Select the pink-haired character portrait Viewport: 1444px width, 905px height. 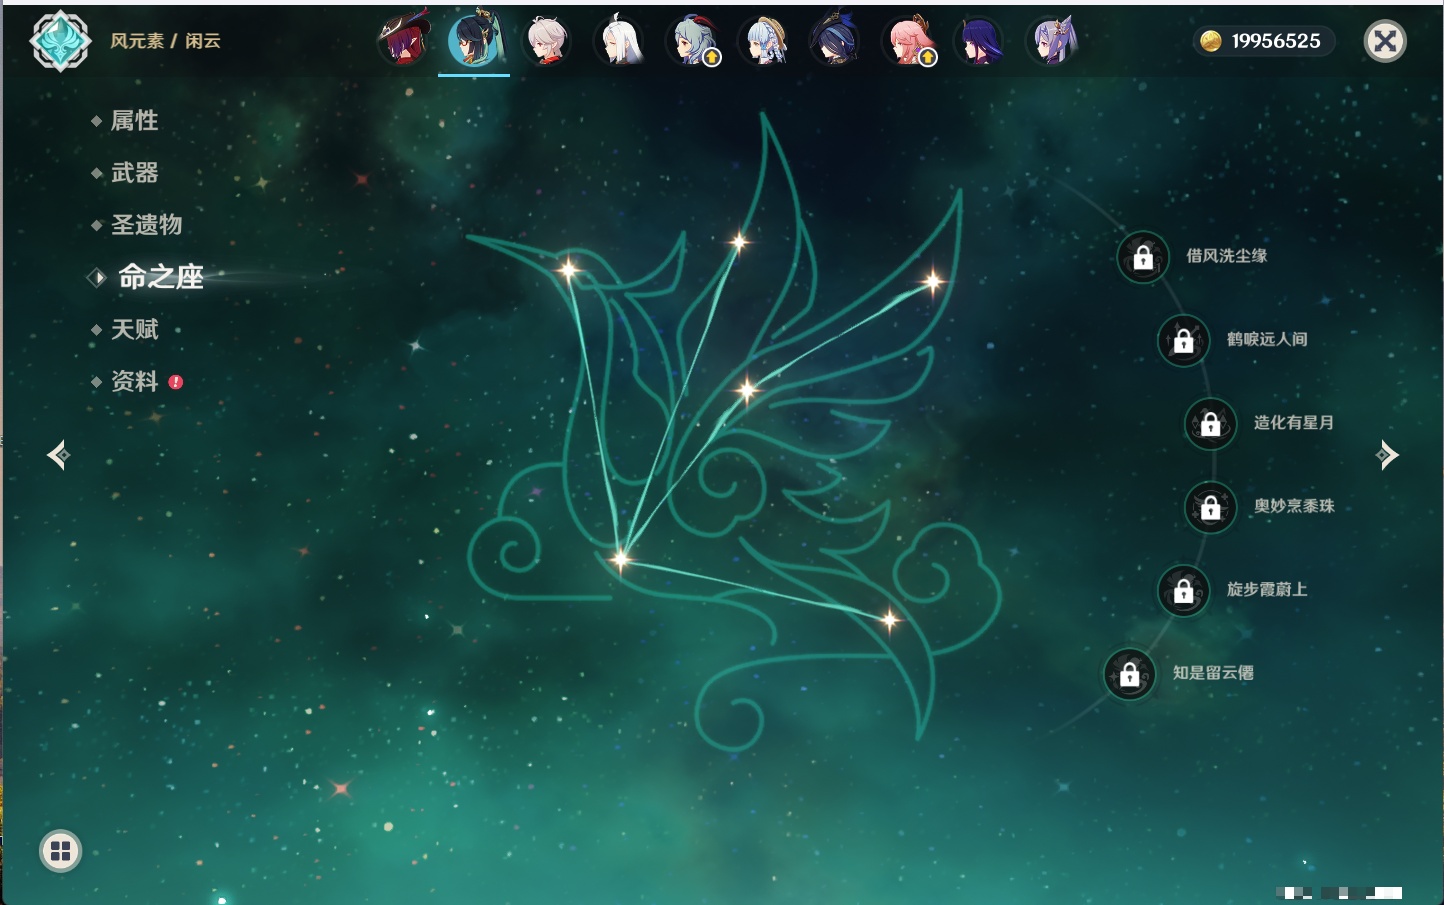(908, 41)
